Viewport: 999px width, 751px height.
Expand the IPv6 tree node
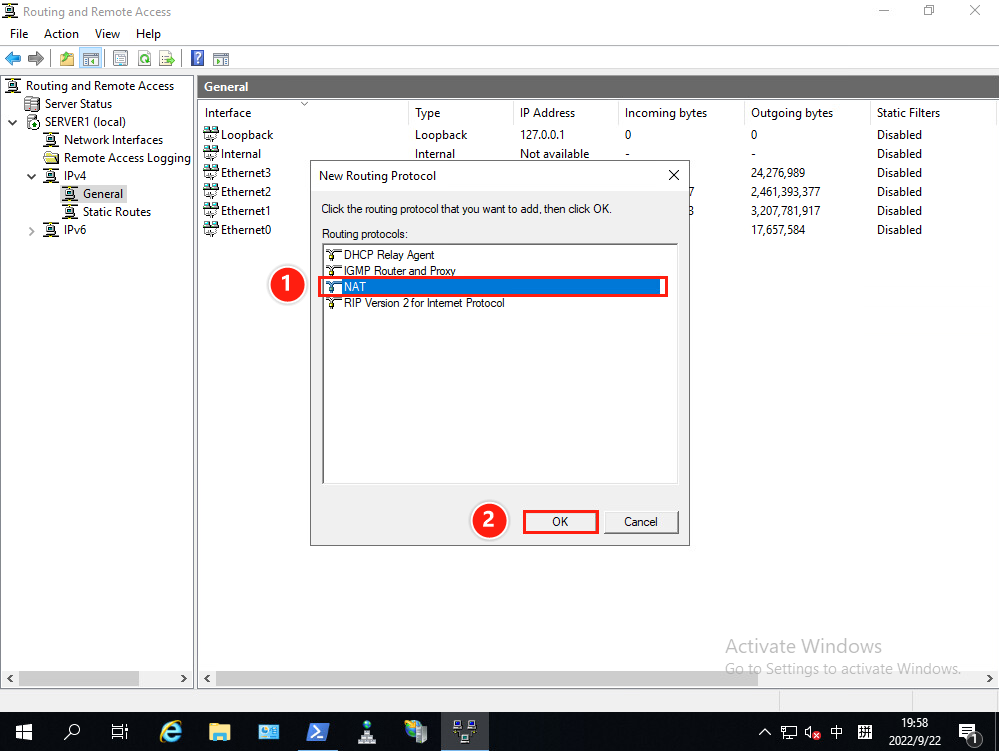pyautogui.click(x=31, y=231)
